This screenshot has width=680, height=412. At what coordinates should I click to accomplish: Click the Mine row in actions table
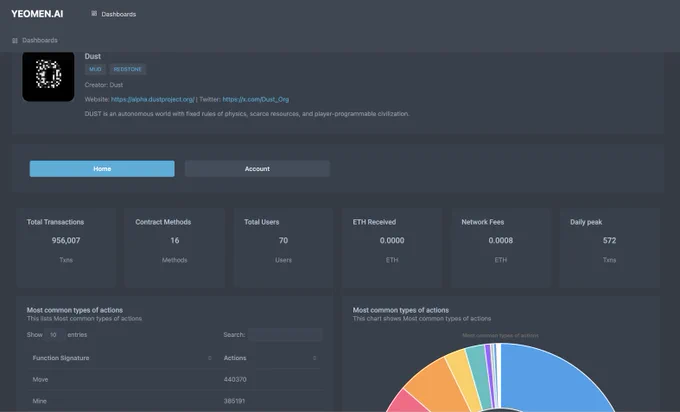point(175,401)
